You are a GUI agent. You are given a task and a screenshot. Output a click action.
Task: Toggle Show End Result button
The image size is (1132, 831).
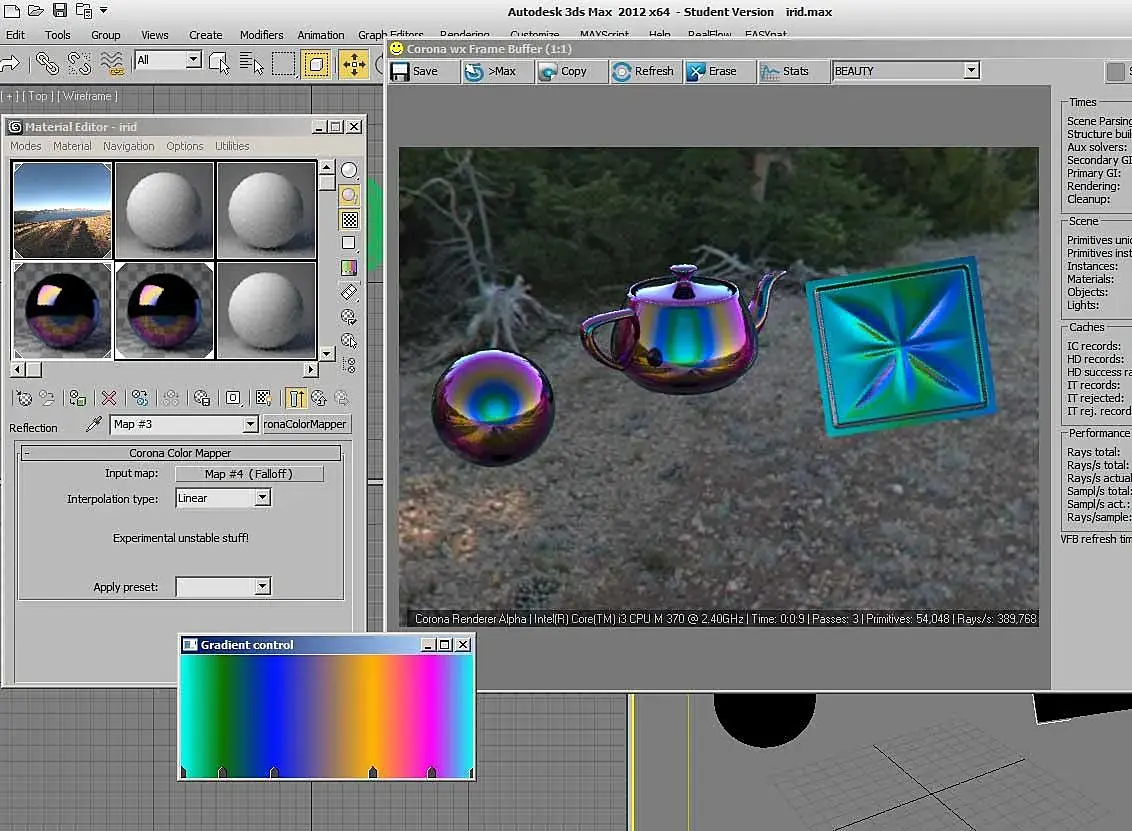point(296,398)
